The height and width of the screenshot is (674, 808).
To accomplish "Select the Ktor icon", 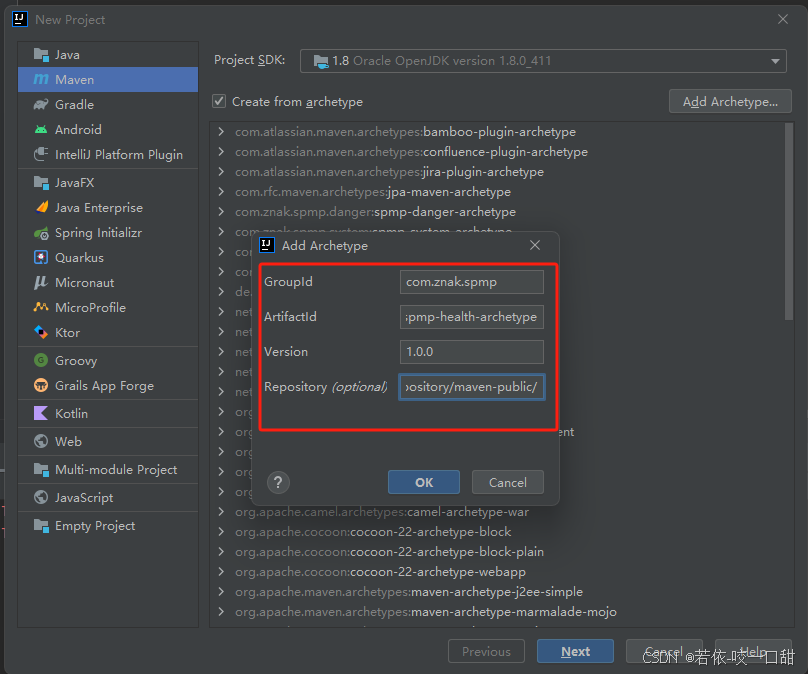I will (x=41, y=332).
